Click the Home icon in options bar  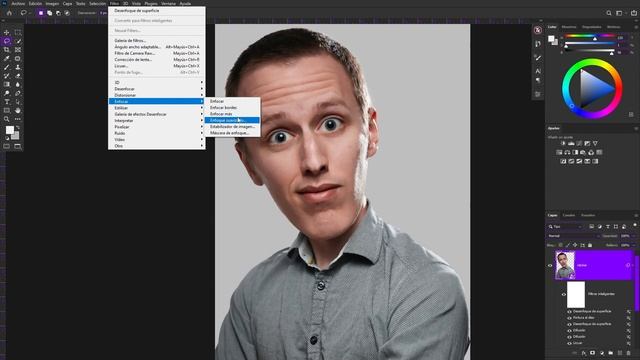9,13
